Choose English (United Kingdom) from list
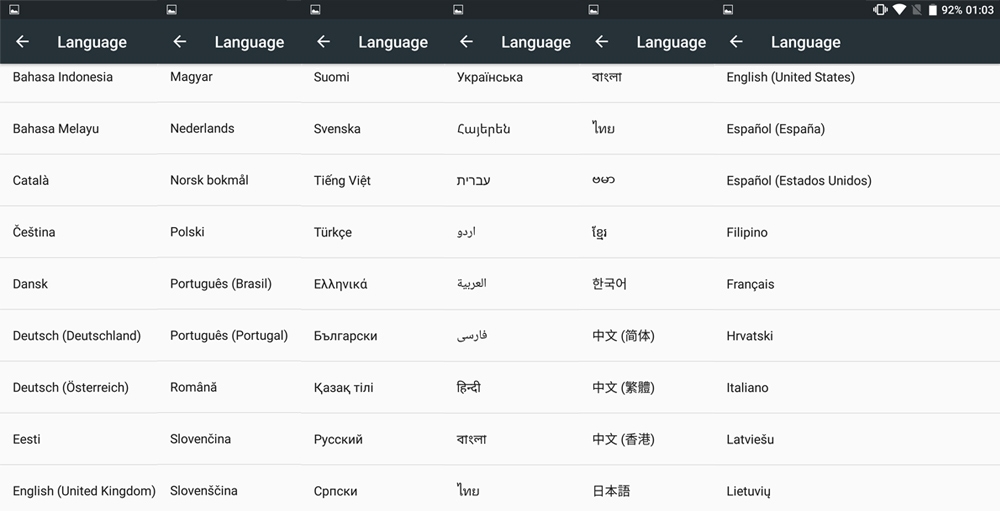1000x511 pixels. tap(84, 491)
